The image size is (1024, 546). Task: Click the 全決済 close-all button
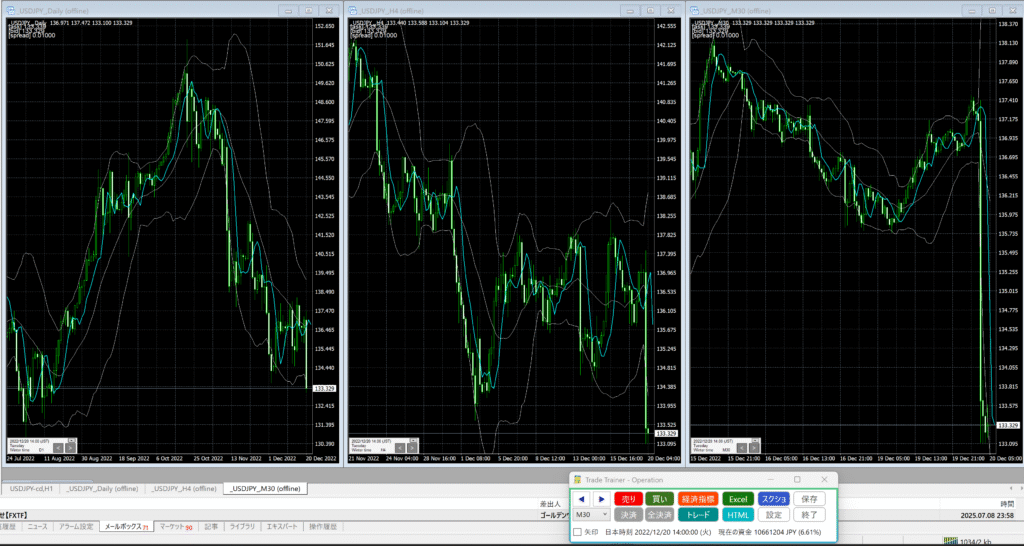click(x=660, y=515)
